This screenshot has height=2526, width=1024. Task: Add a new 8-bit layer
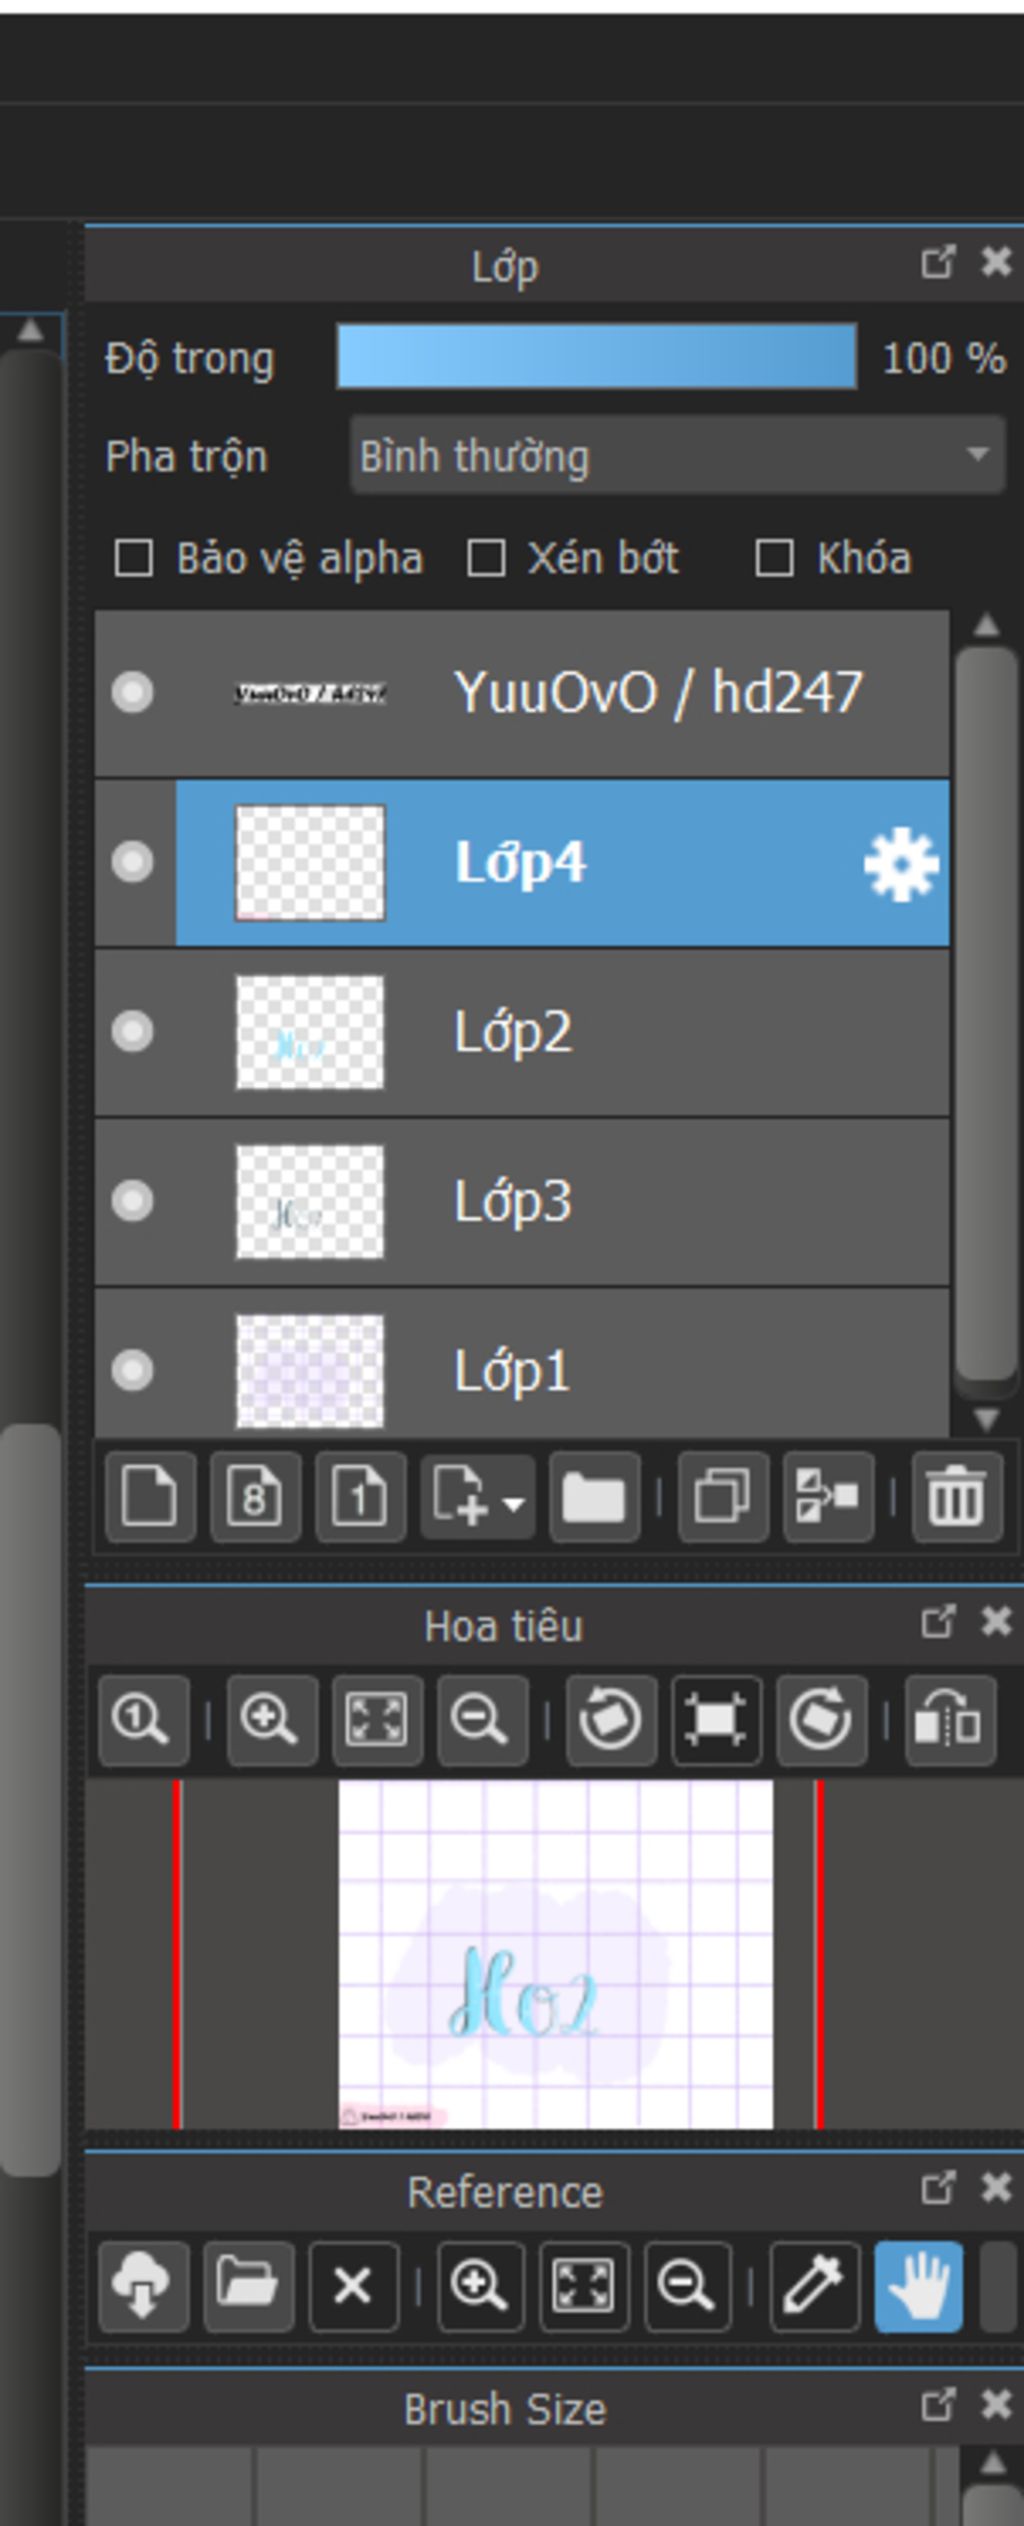[x=255, y=1497]
